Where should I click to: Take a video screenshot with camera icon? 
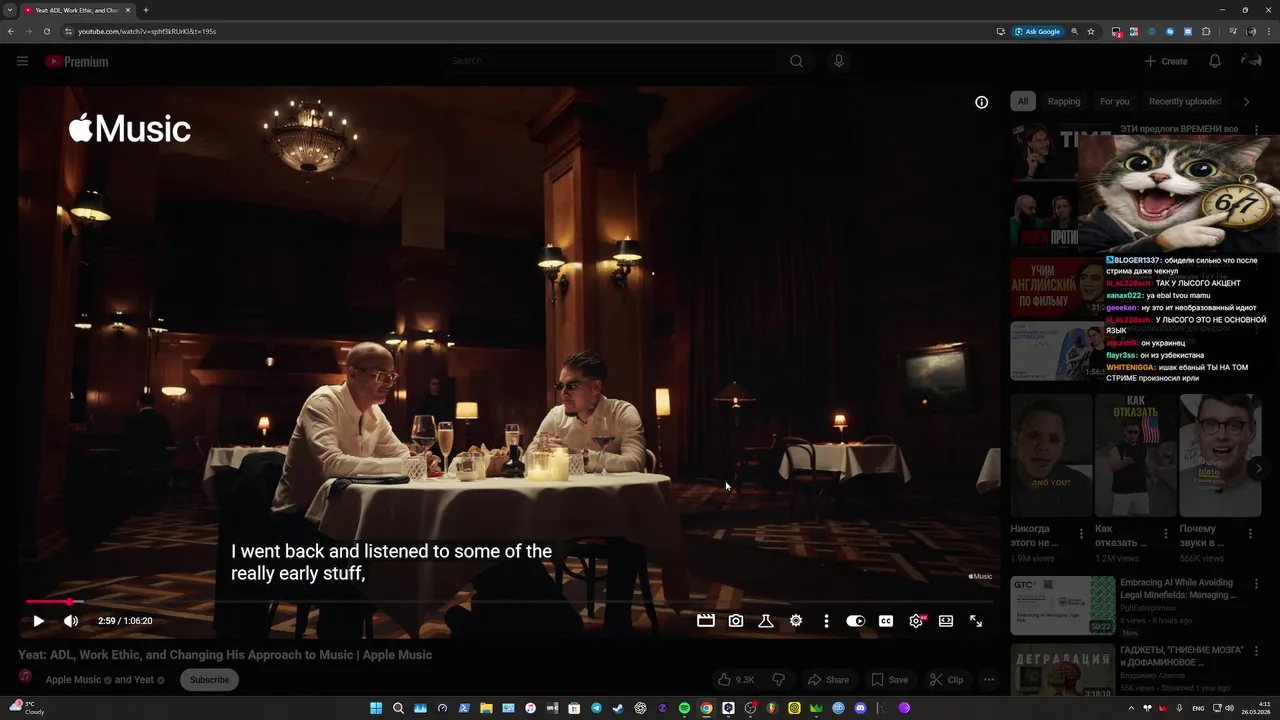click(x=736, y=621)
